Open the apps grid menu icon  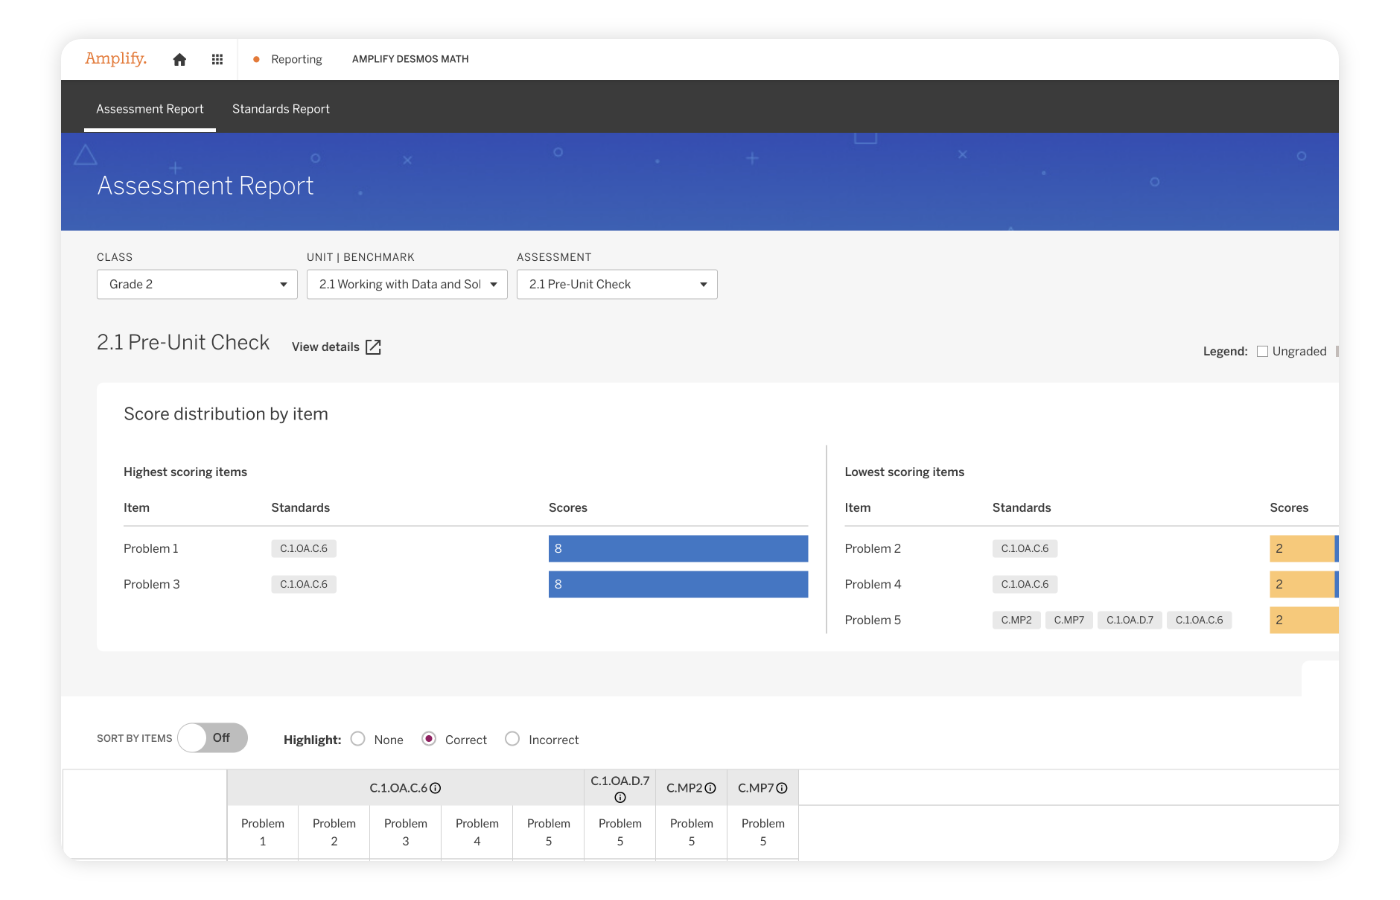click(217, 60)
